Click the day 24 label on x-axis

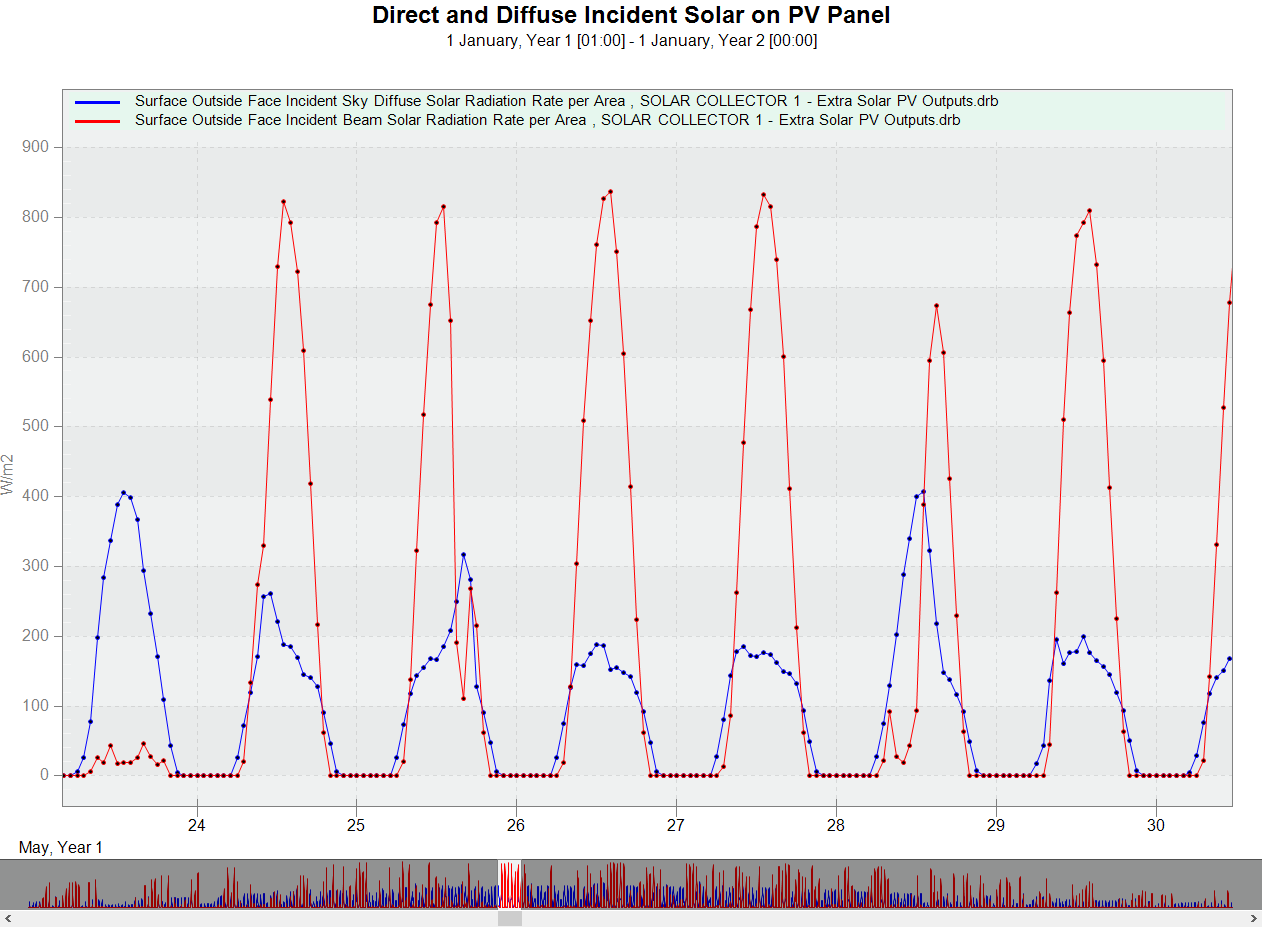tap(197, 825)
